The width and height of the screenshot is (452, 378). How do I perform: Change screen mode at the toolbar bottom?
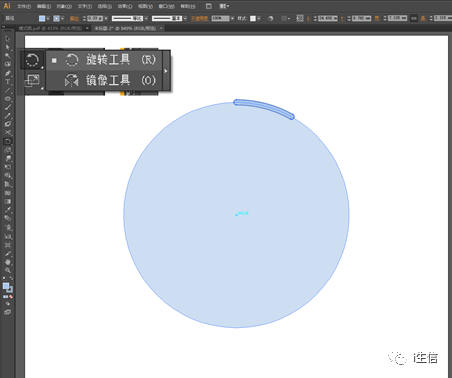tap(8, 312)
